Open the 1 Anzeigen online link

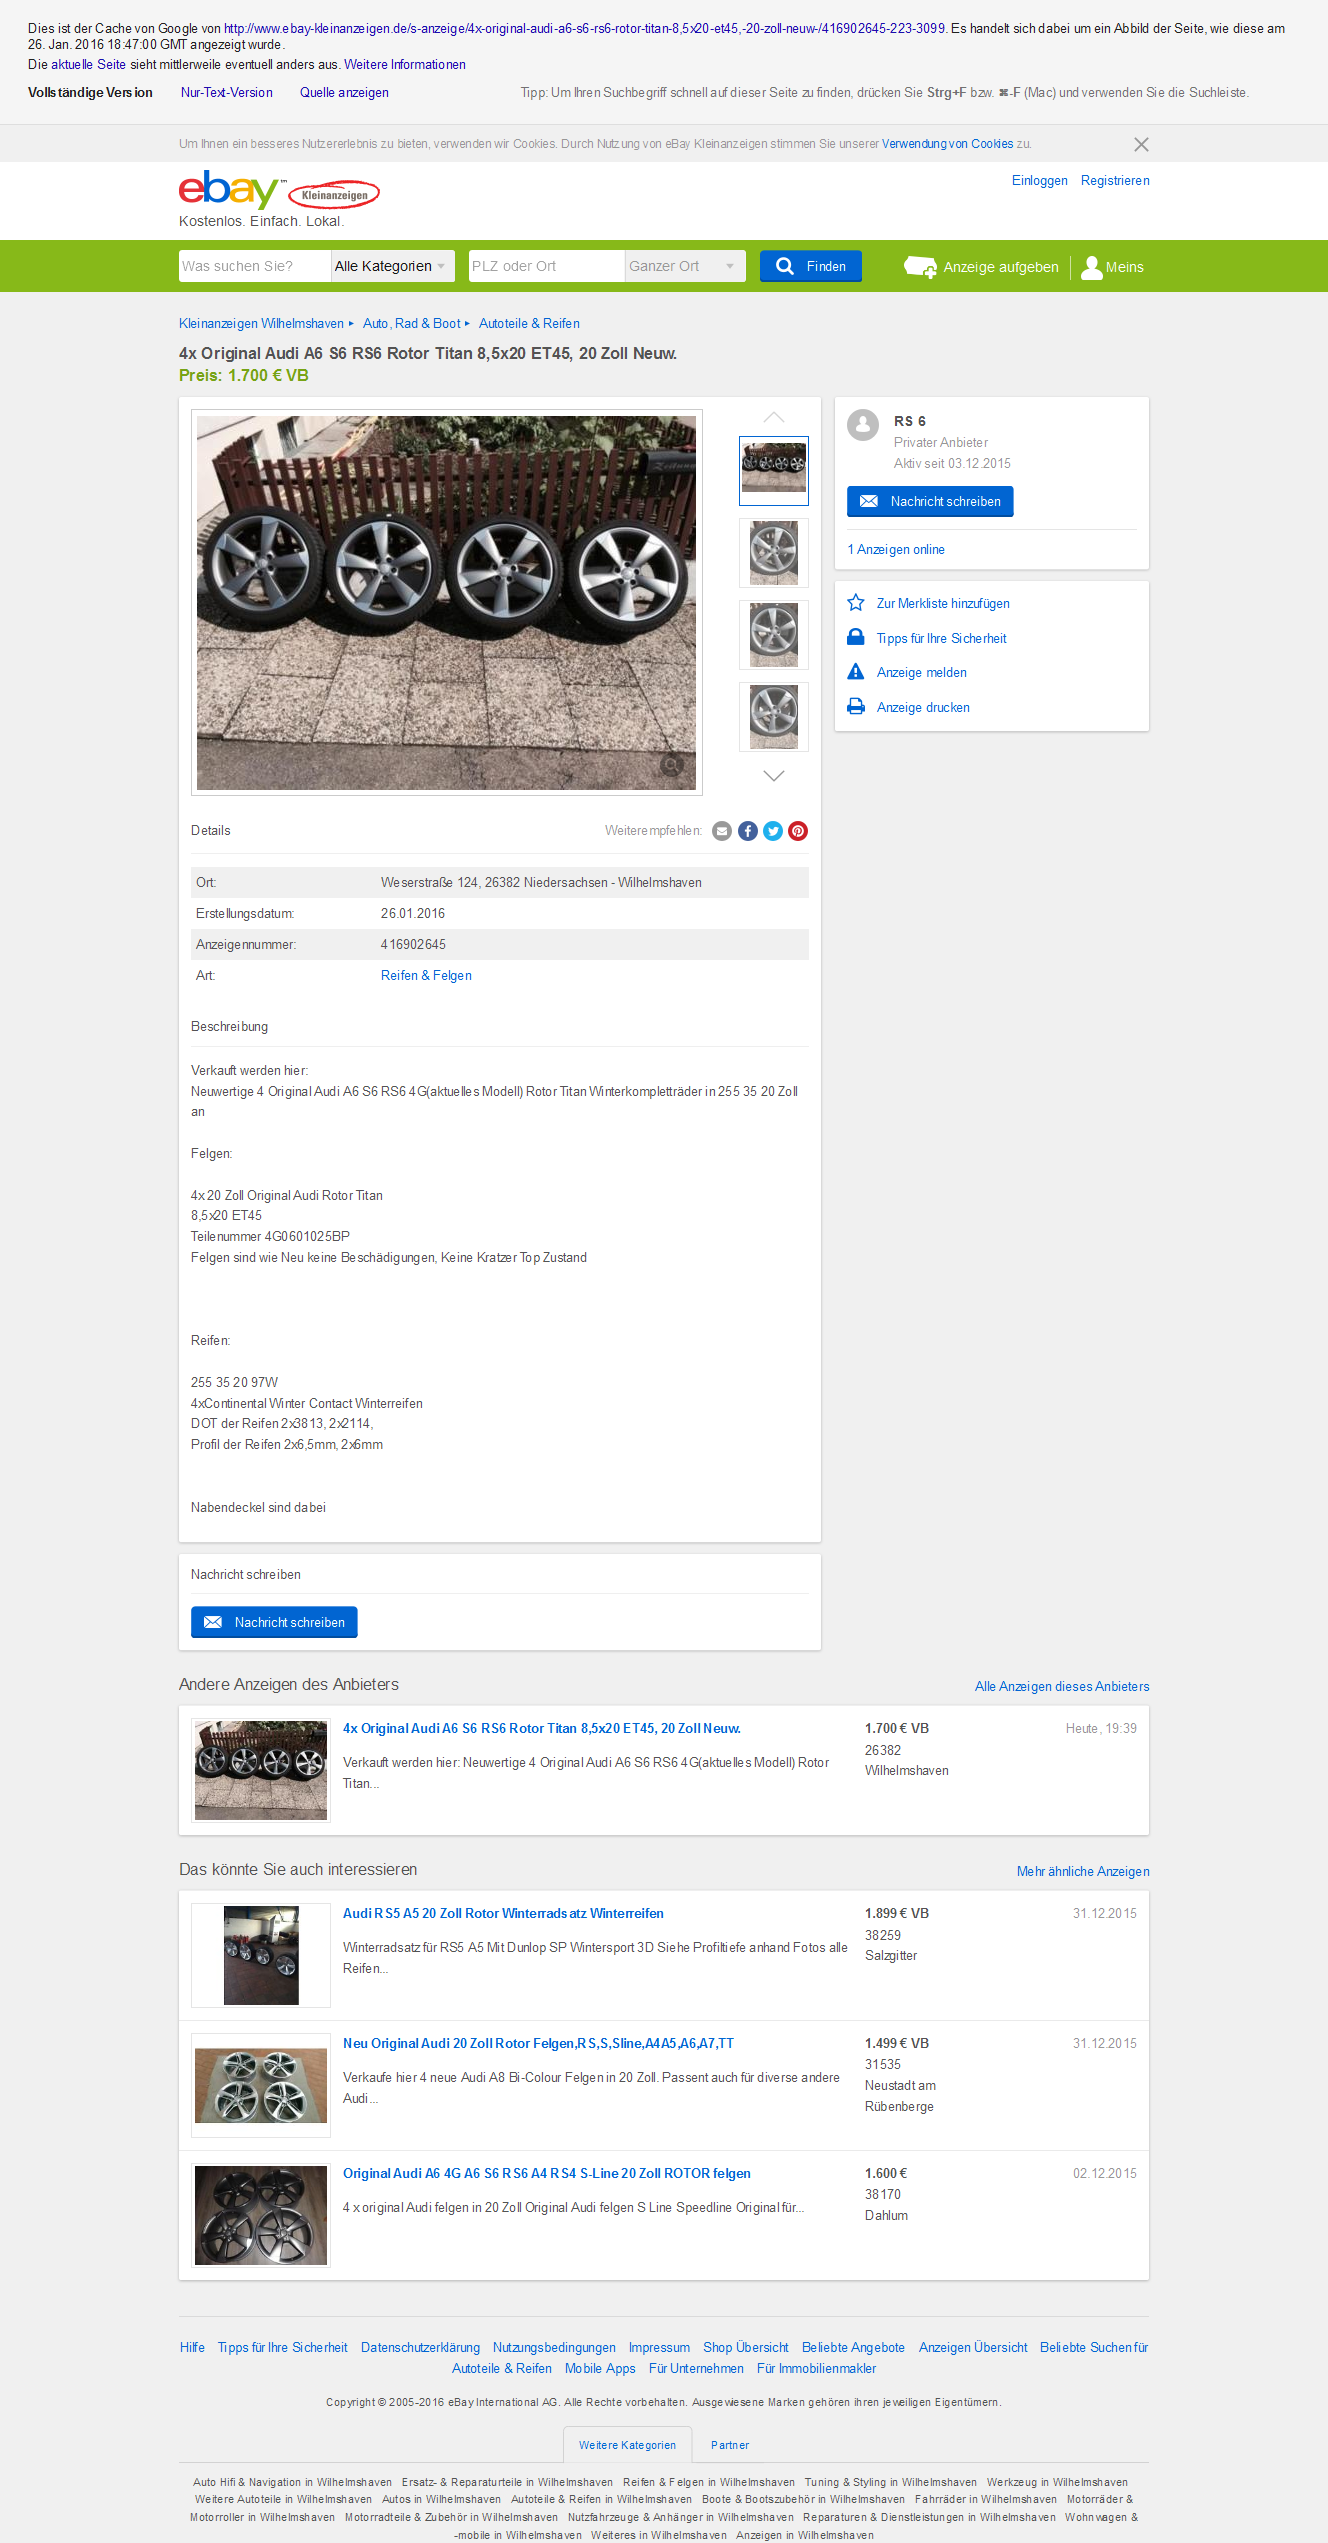(896, 550)
